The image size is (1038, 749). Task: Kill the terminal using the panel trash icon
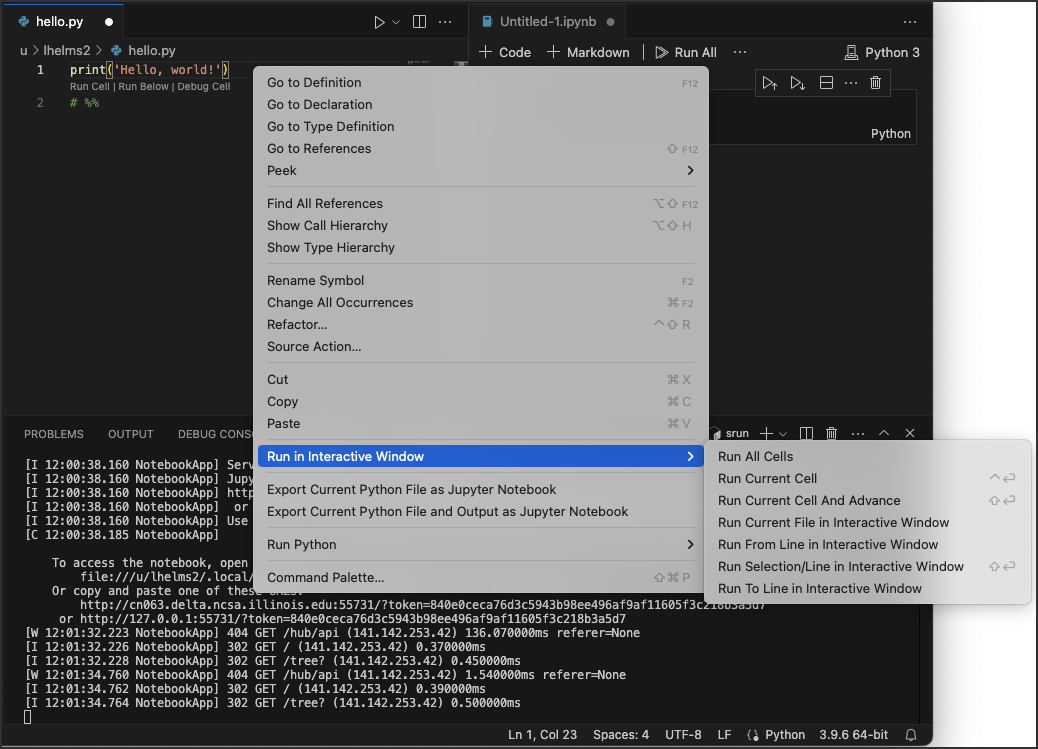pyautogui.click(x=832, y=433)
